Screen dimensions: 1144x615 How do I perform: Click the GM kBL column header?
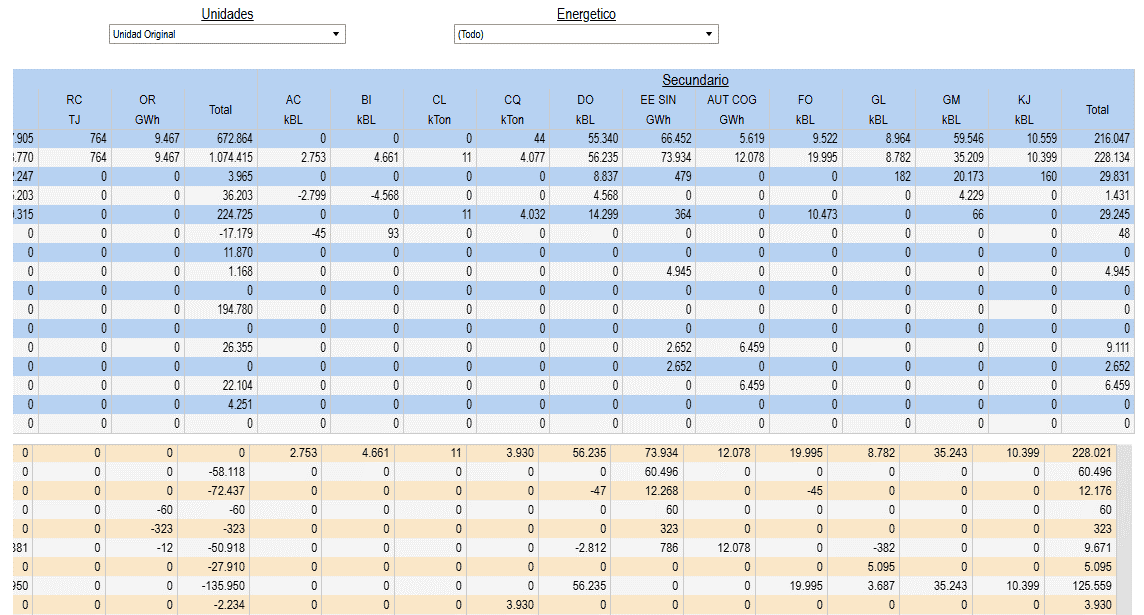[951, 109]
